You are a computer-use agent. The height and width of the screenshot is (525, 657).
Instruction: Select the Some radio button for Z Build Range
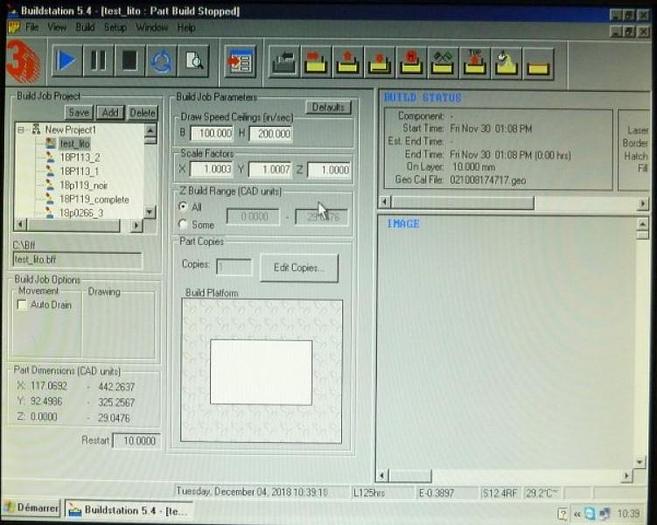pyautogui.click(x=183, y=224)
